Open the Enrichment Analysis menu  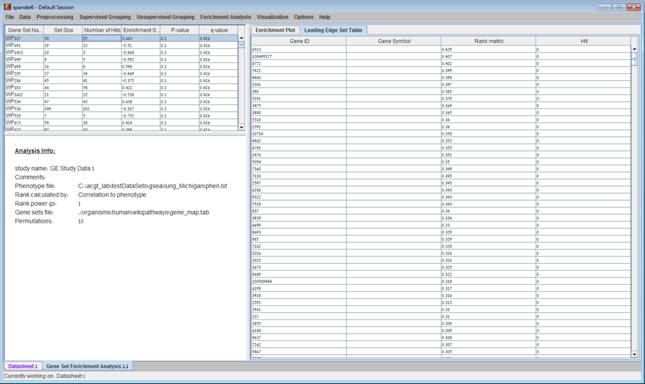pyautogui.click(x=225, y=17)
